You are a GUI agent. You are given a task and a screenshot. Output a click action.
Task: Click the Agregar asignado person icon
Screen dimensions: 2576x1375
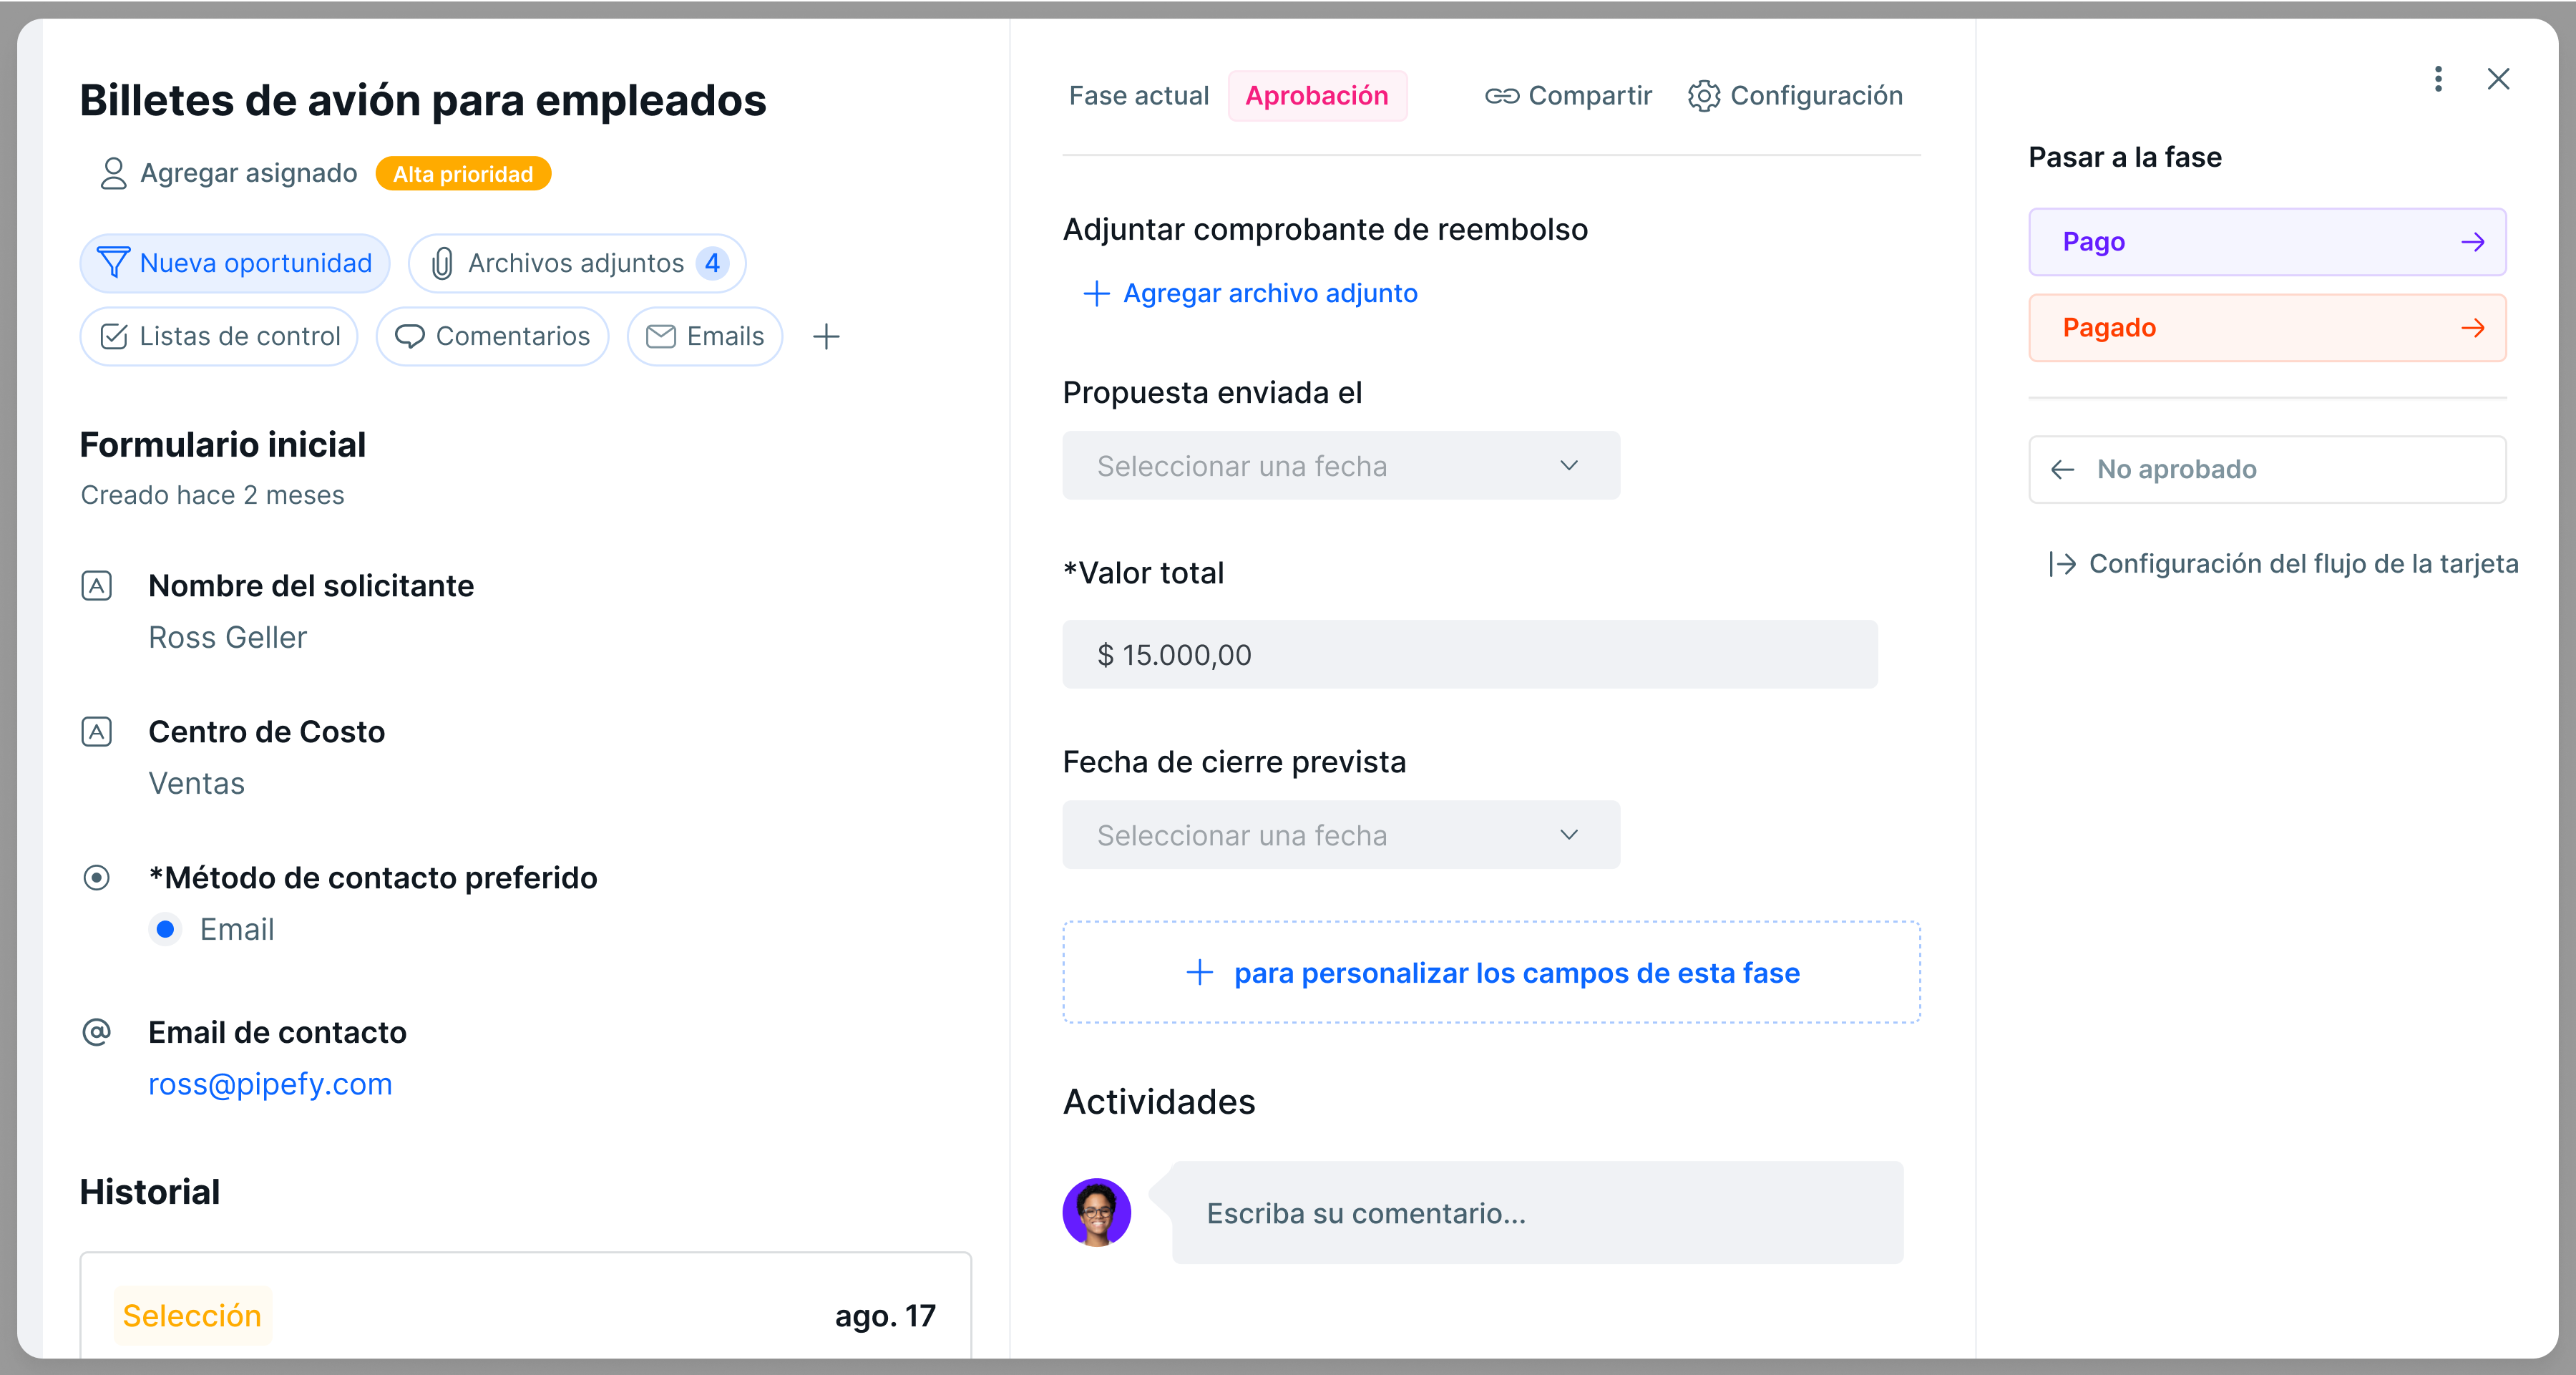point(113,173)
